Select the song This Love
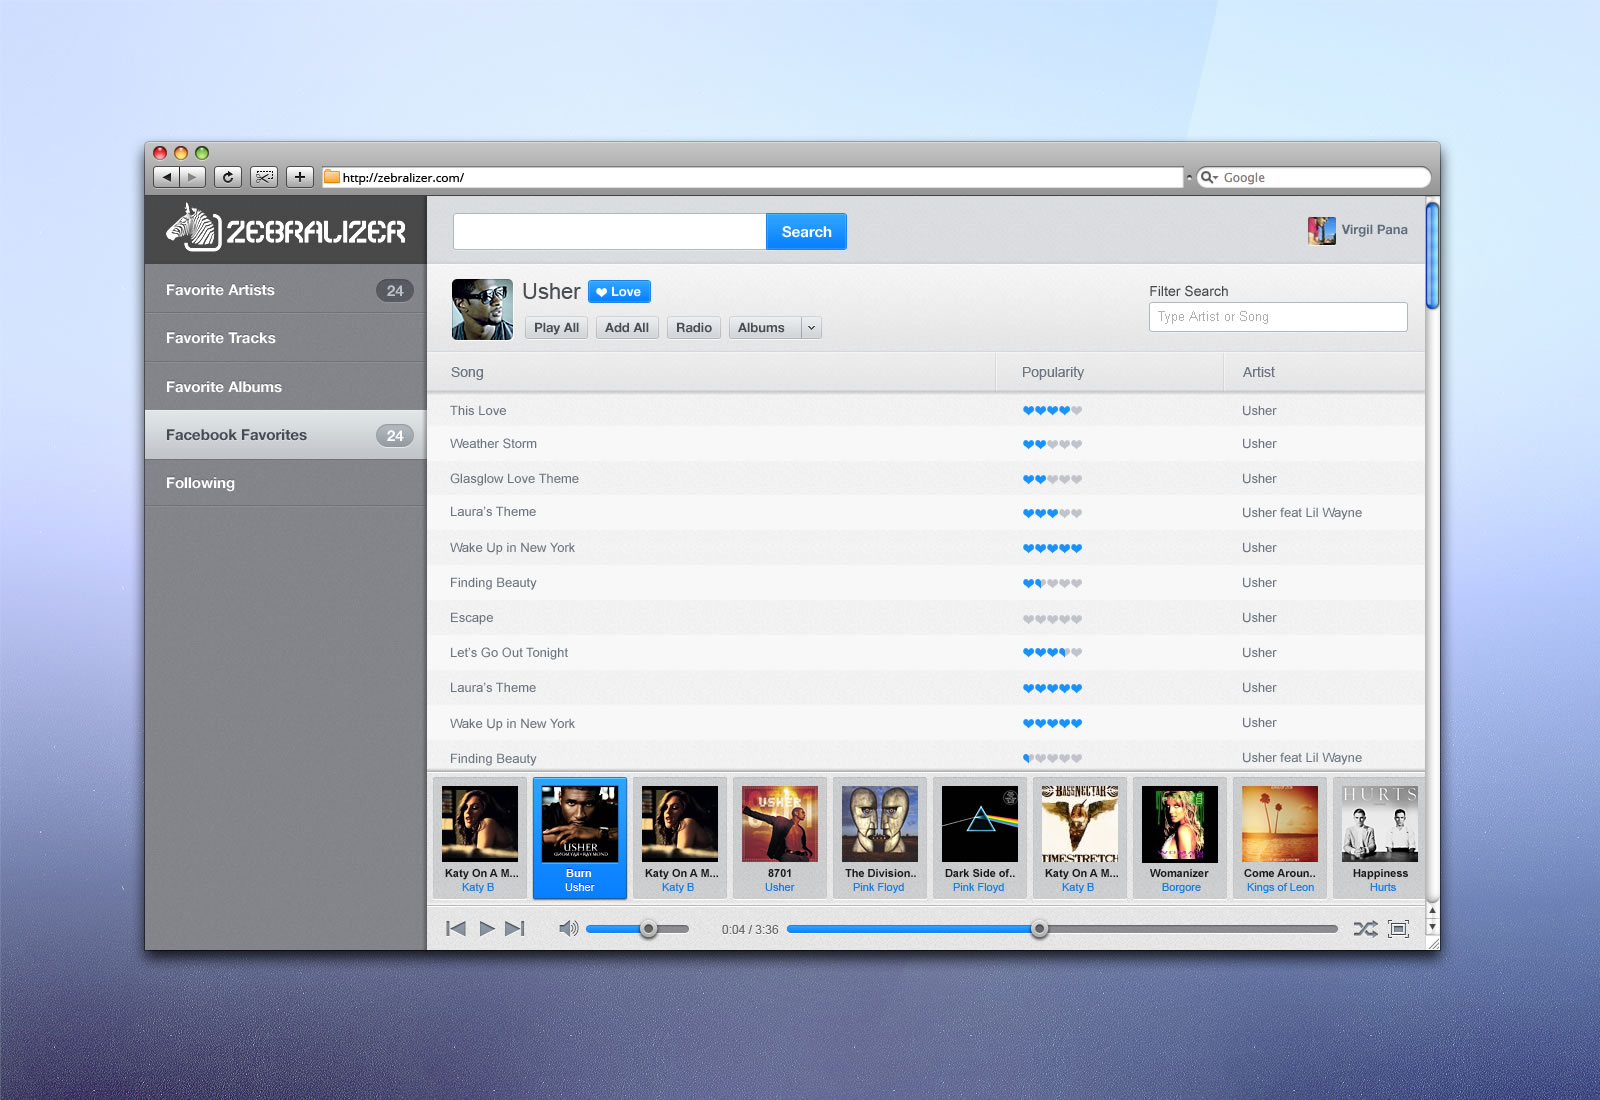The height and width of the screenshot is (1100, 1600). (478, 411)
